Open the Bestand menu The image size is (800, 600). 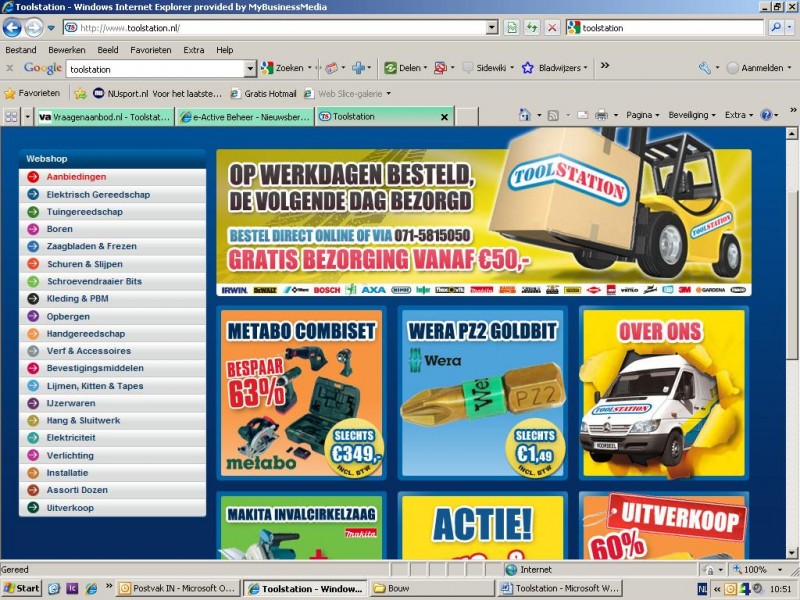tap(21, 50)
